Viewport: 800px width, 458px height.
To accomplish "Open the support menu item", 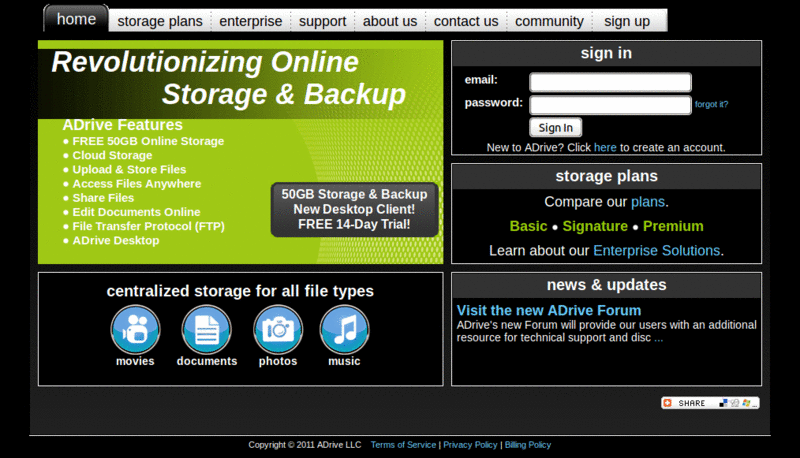I will click(322, 21).
